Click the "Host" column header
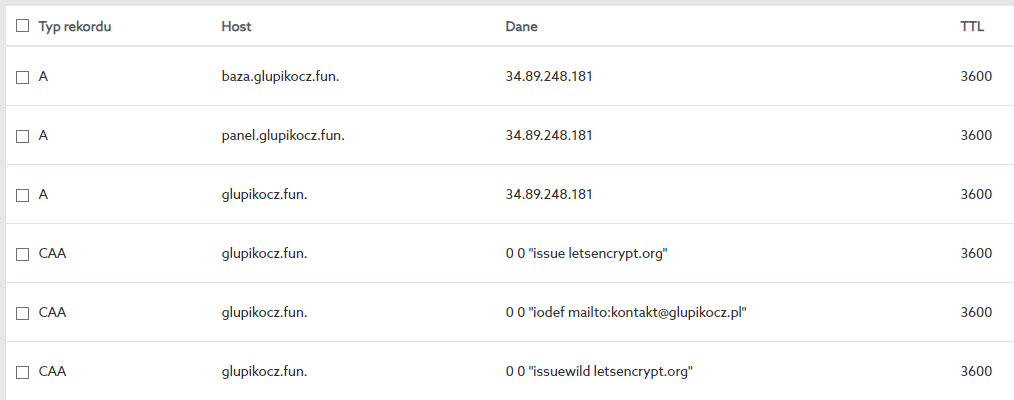Viewport: 1014px width, 400px height. tap(236, 27)
